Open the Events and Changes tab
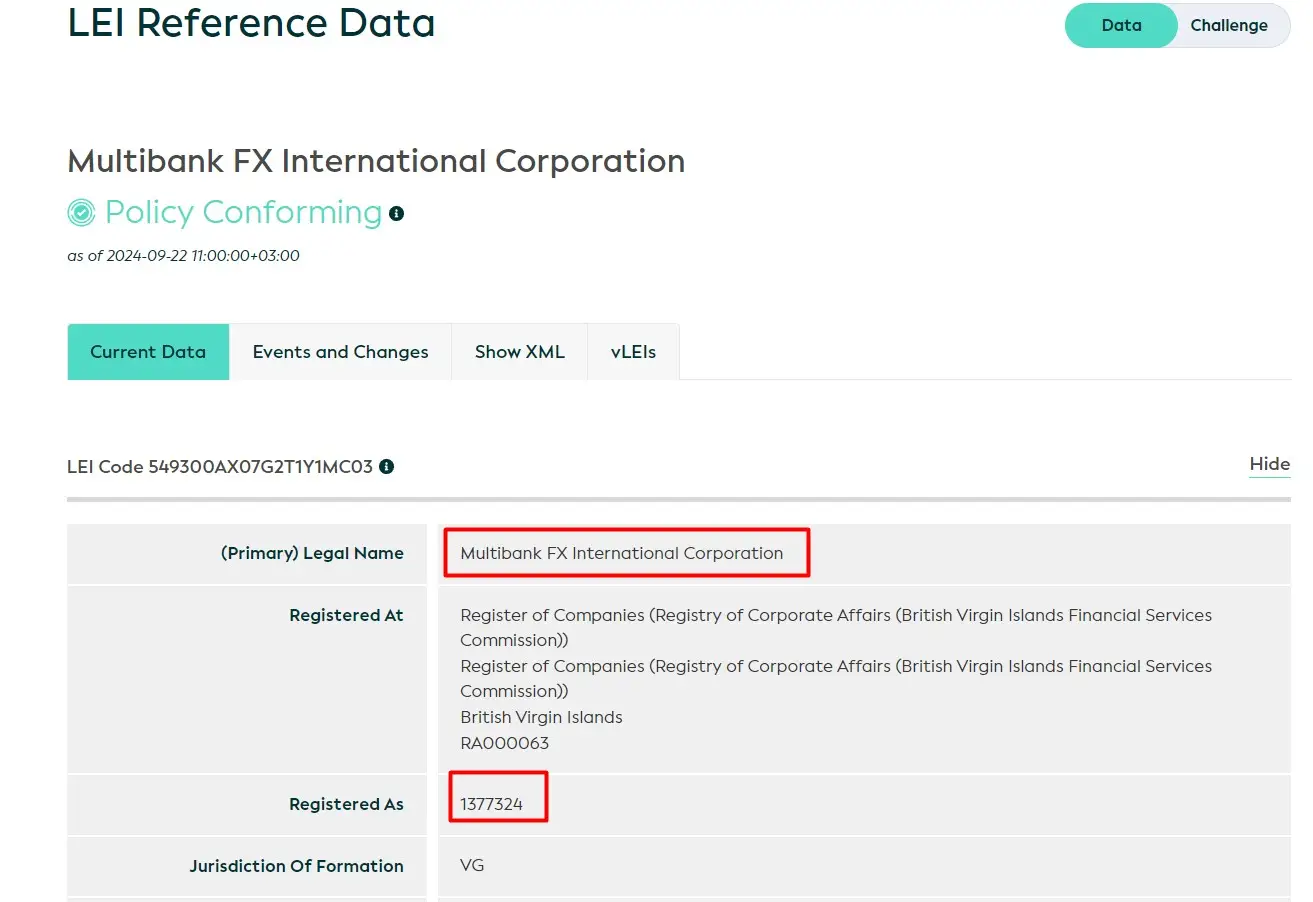 point(340,352)
